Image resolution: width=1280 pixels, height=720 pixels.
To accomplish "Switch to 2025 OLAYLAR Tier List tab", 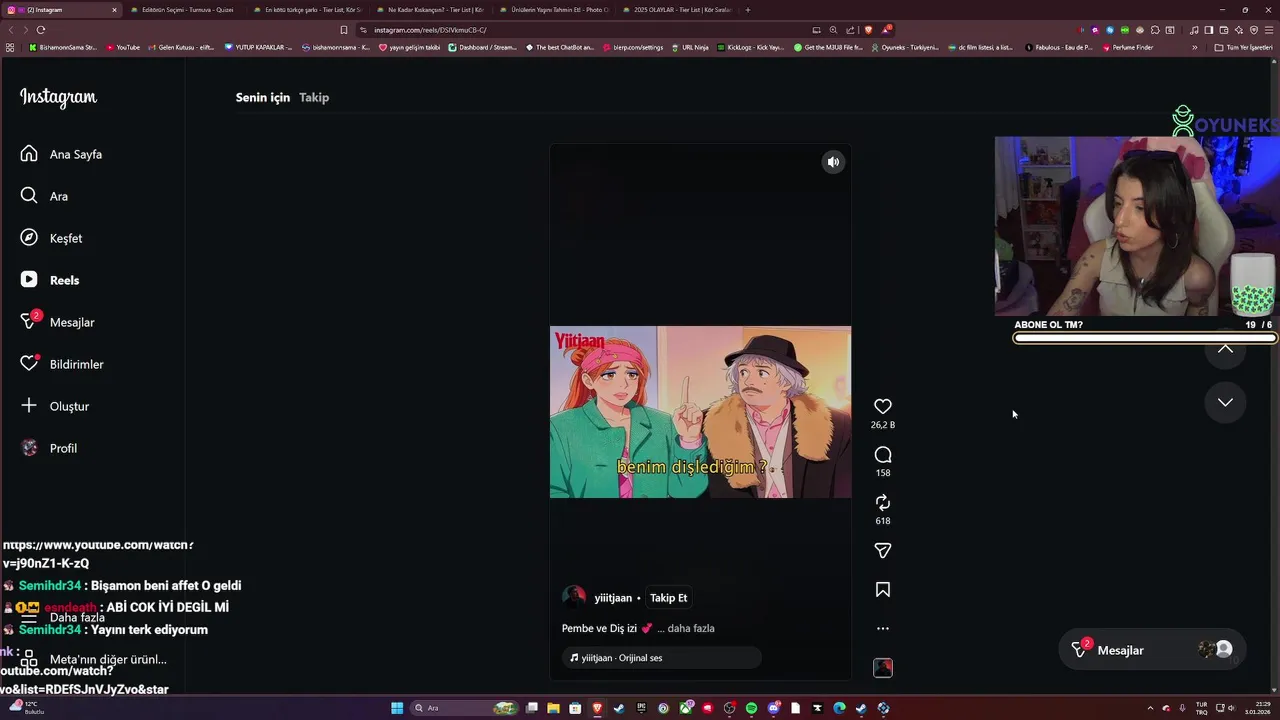I will [x=677, y=10].
